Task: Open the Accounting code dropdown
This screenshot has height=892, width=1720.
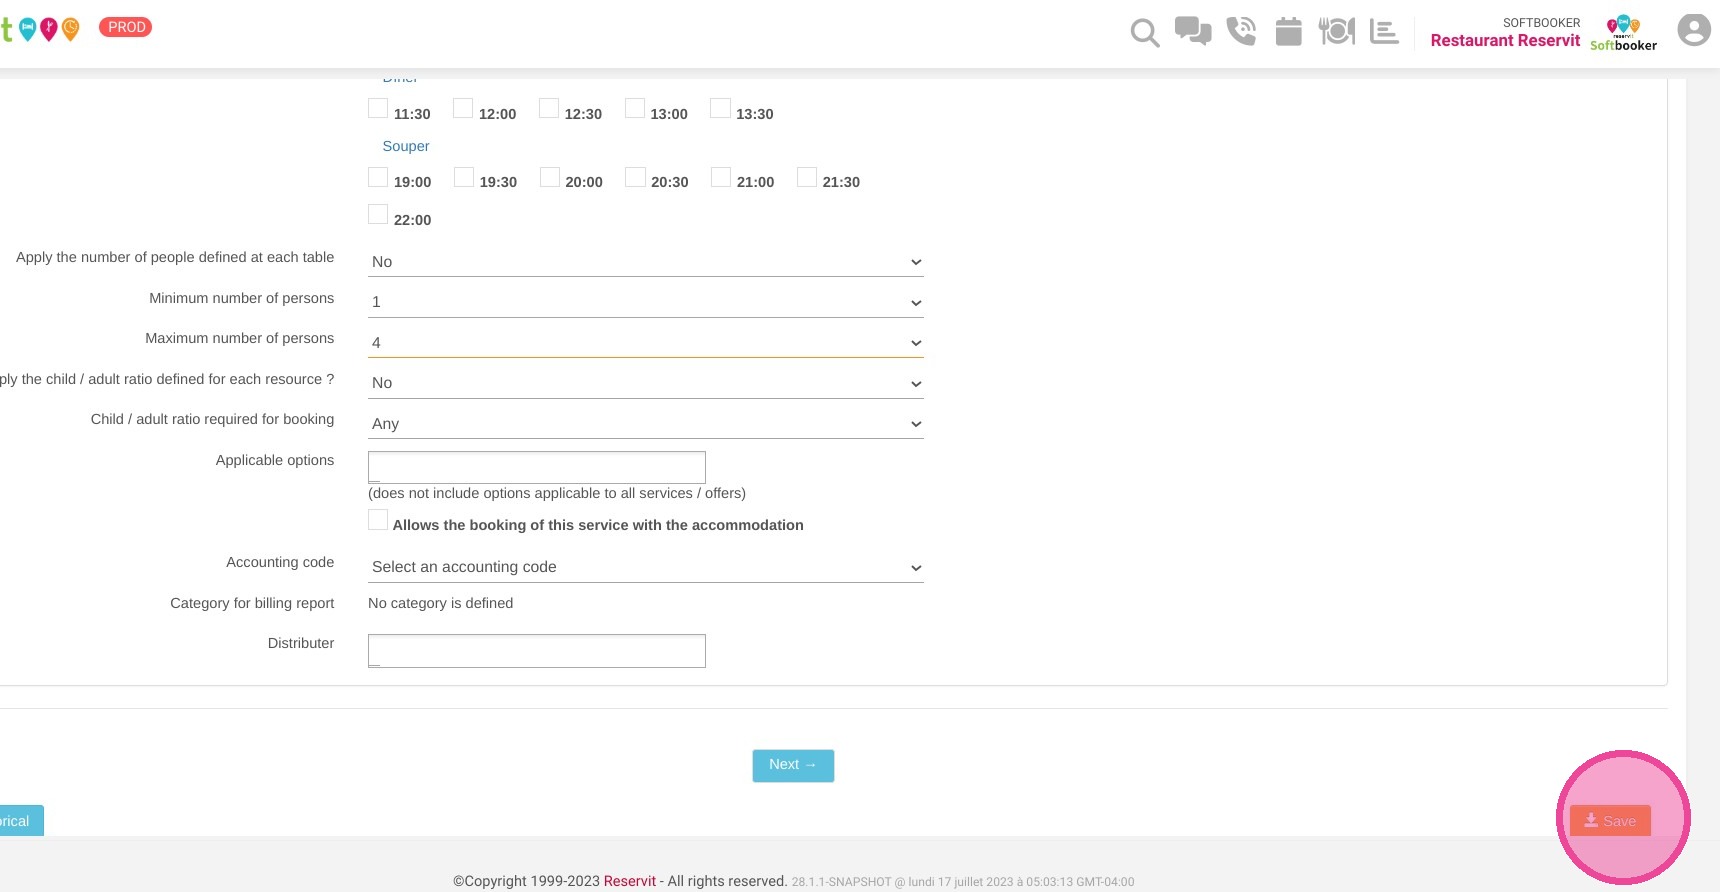Action: [645, 567]
